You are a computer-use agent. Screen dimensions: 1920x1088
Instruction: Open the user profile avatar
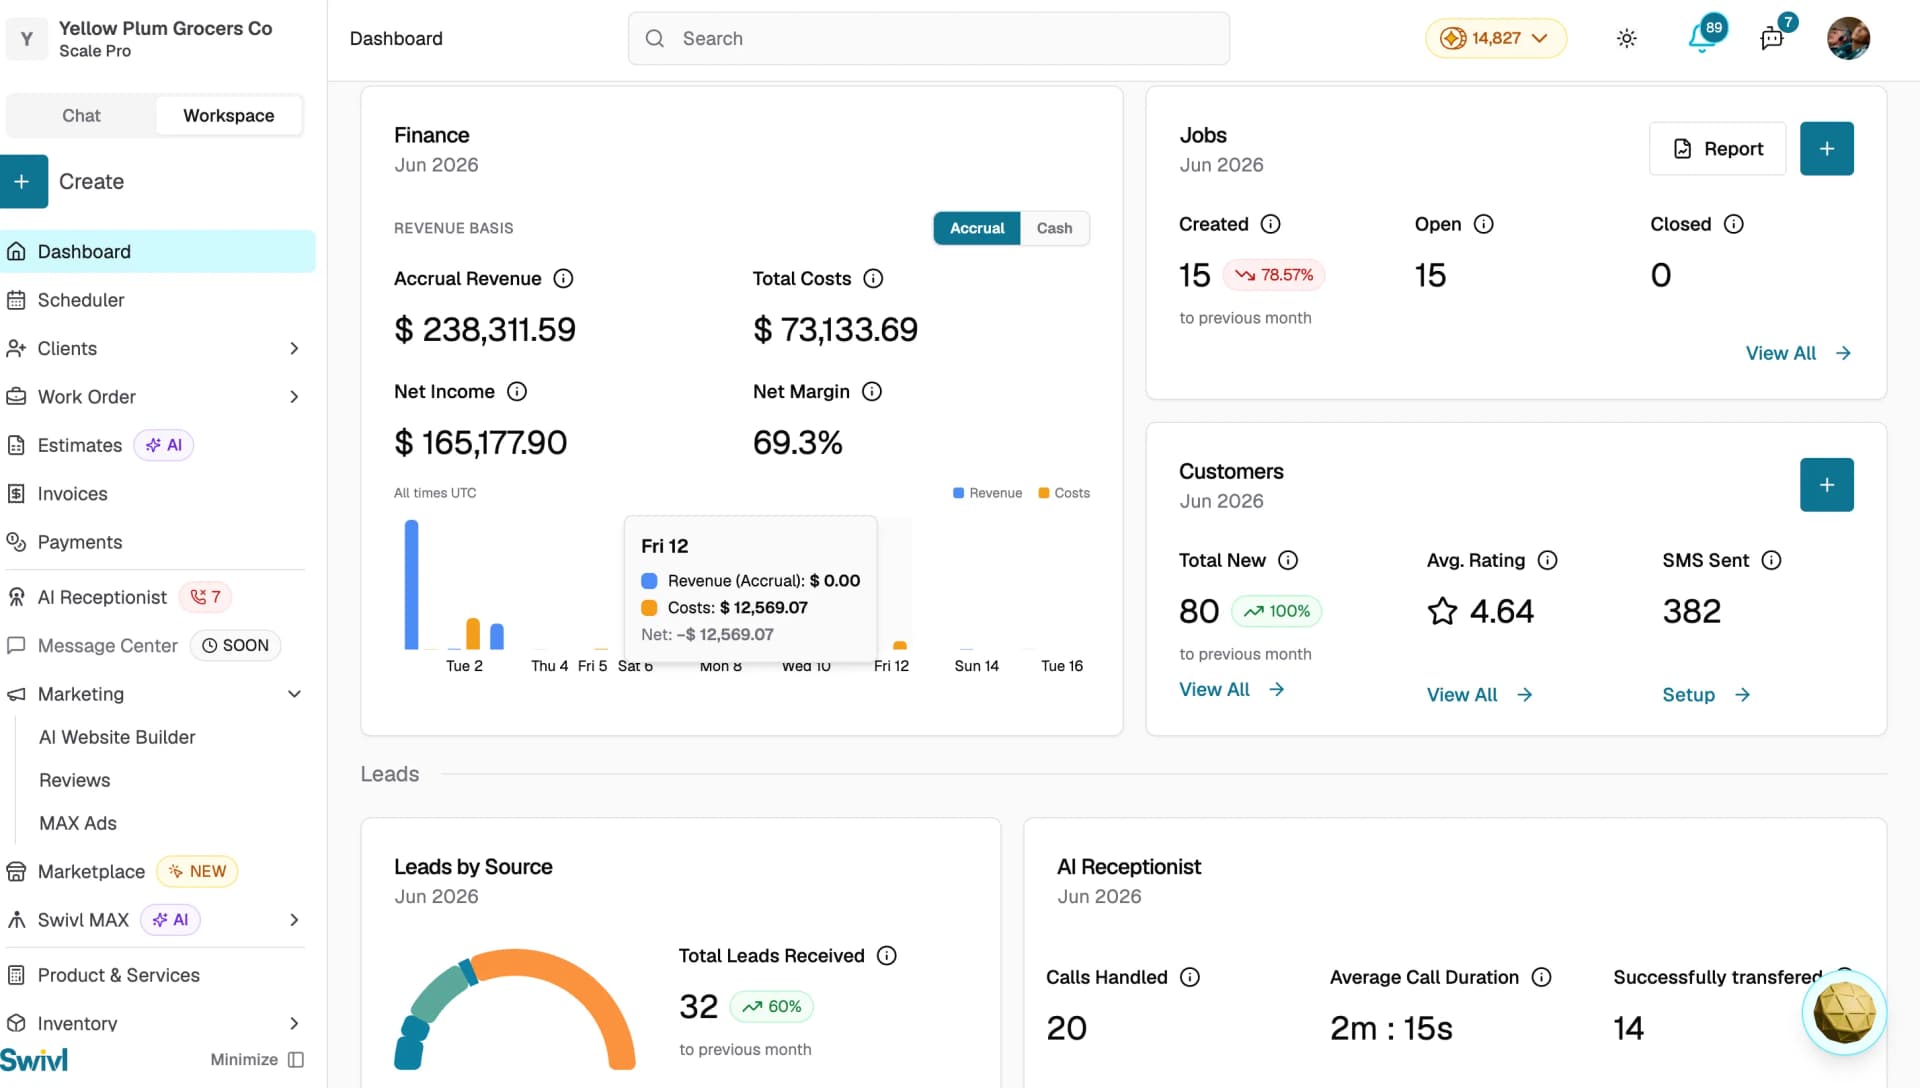coord(1848,38)
